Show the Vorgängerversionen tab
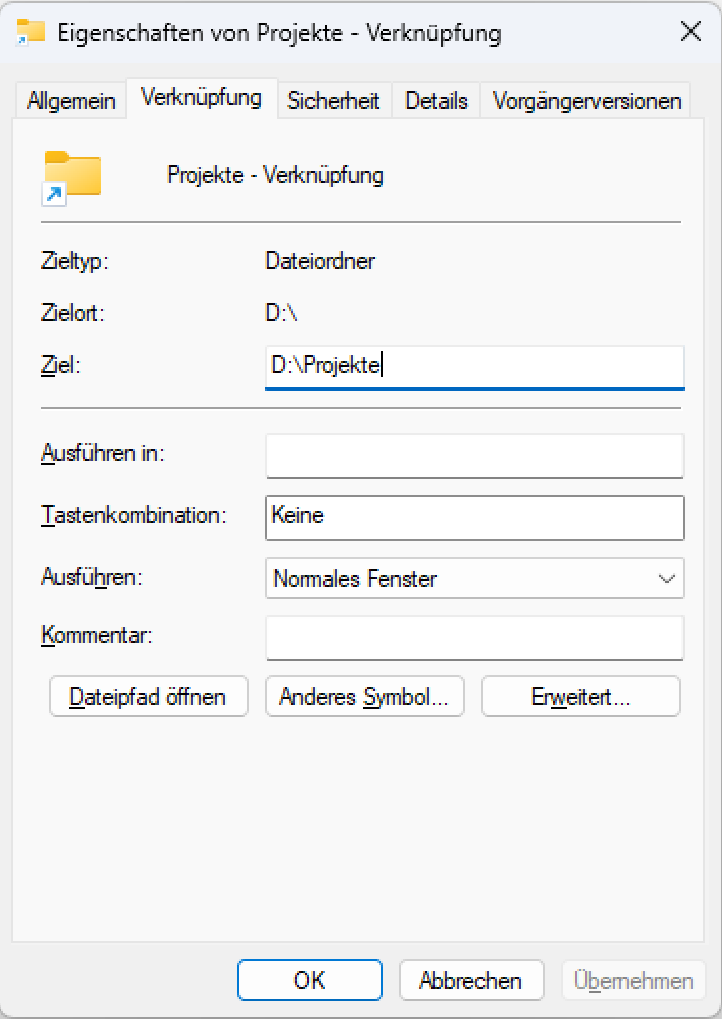 [x=587, y=101]
